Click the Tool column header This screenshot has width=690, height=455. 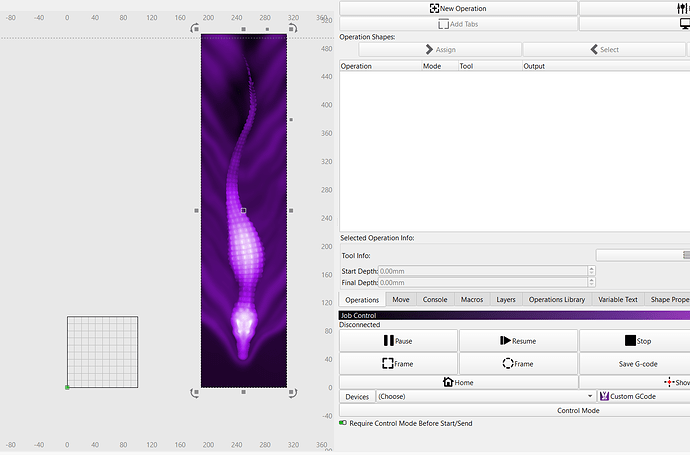point(490,66)
